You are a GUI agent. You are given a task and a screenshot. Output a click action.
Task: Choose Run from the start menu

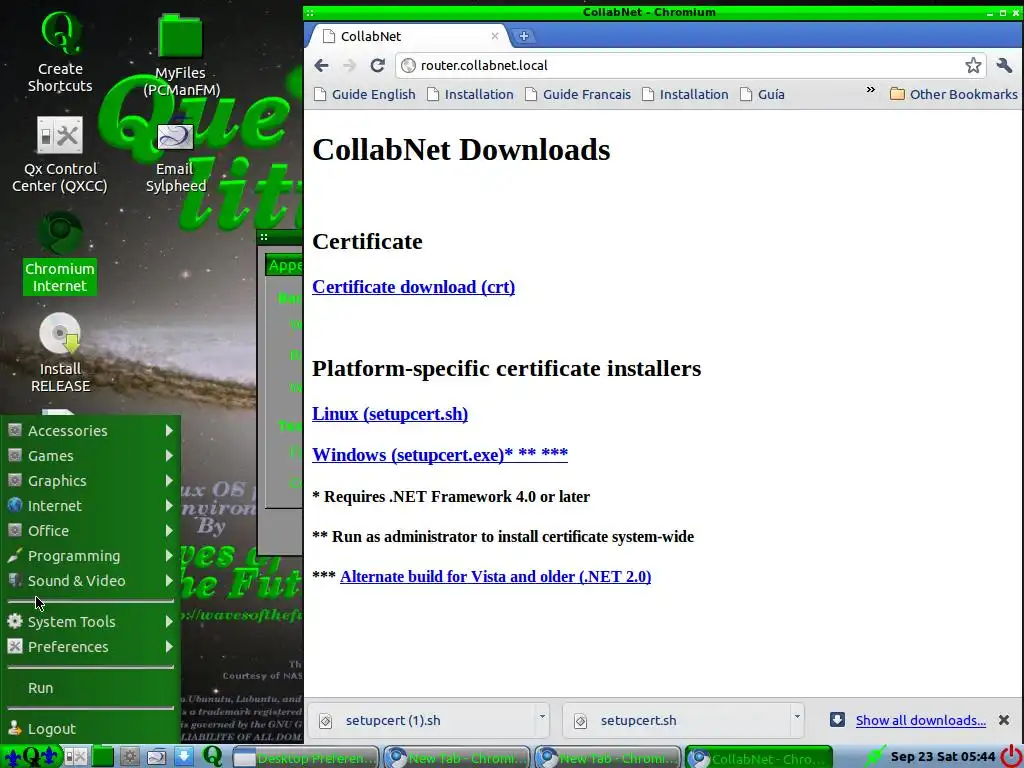click(x=90, y=688)
